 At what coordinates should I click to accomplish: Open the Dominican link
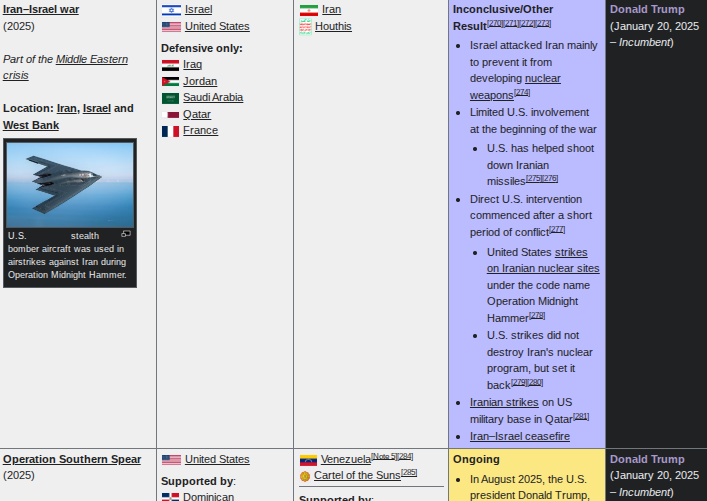click(208, 497)
